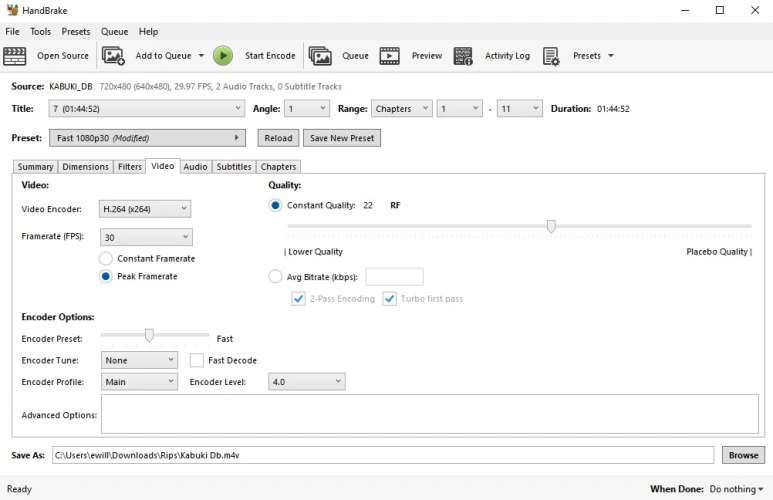Click the Save New Preset button

pos(341,138)
